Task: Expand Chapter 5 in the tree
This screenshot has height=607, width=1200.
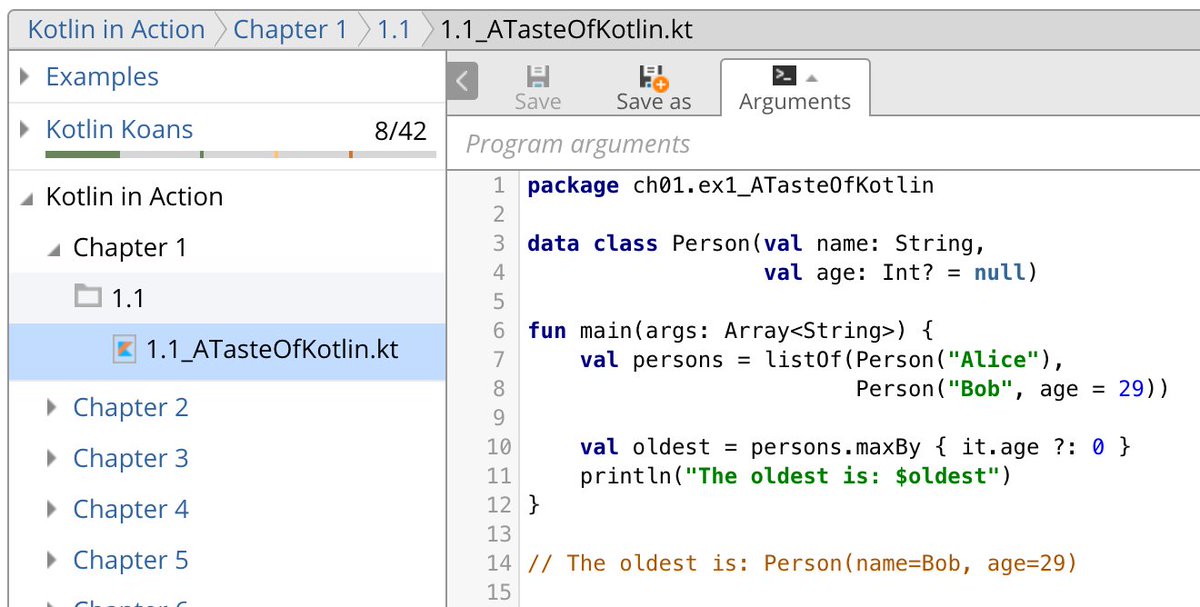Action: click(53, 561)
